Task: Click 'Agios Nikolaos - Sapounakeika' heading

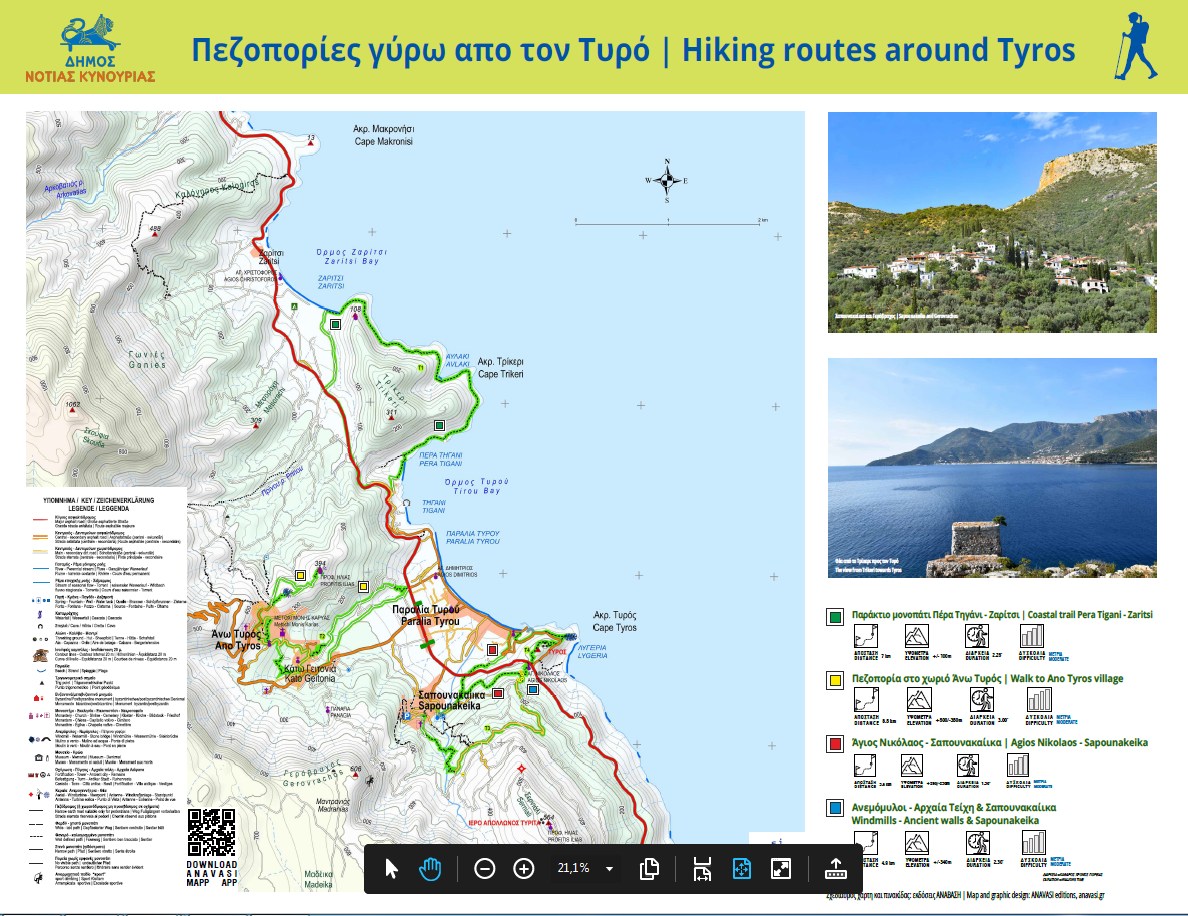Action: coord(1079,742)
